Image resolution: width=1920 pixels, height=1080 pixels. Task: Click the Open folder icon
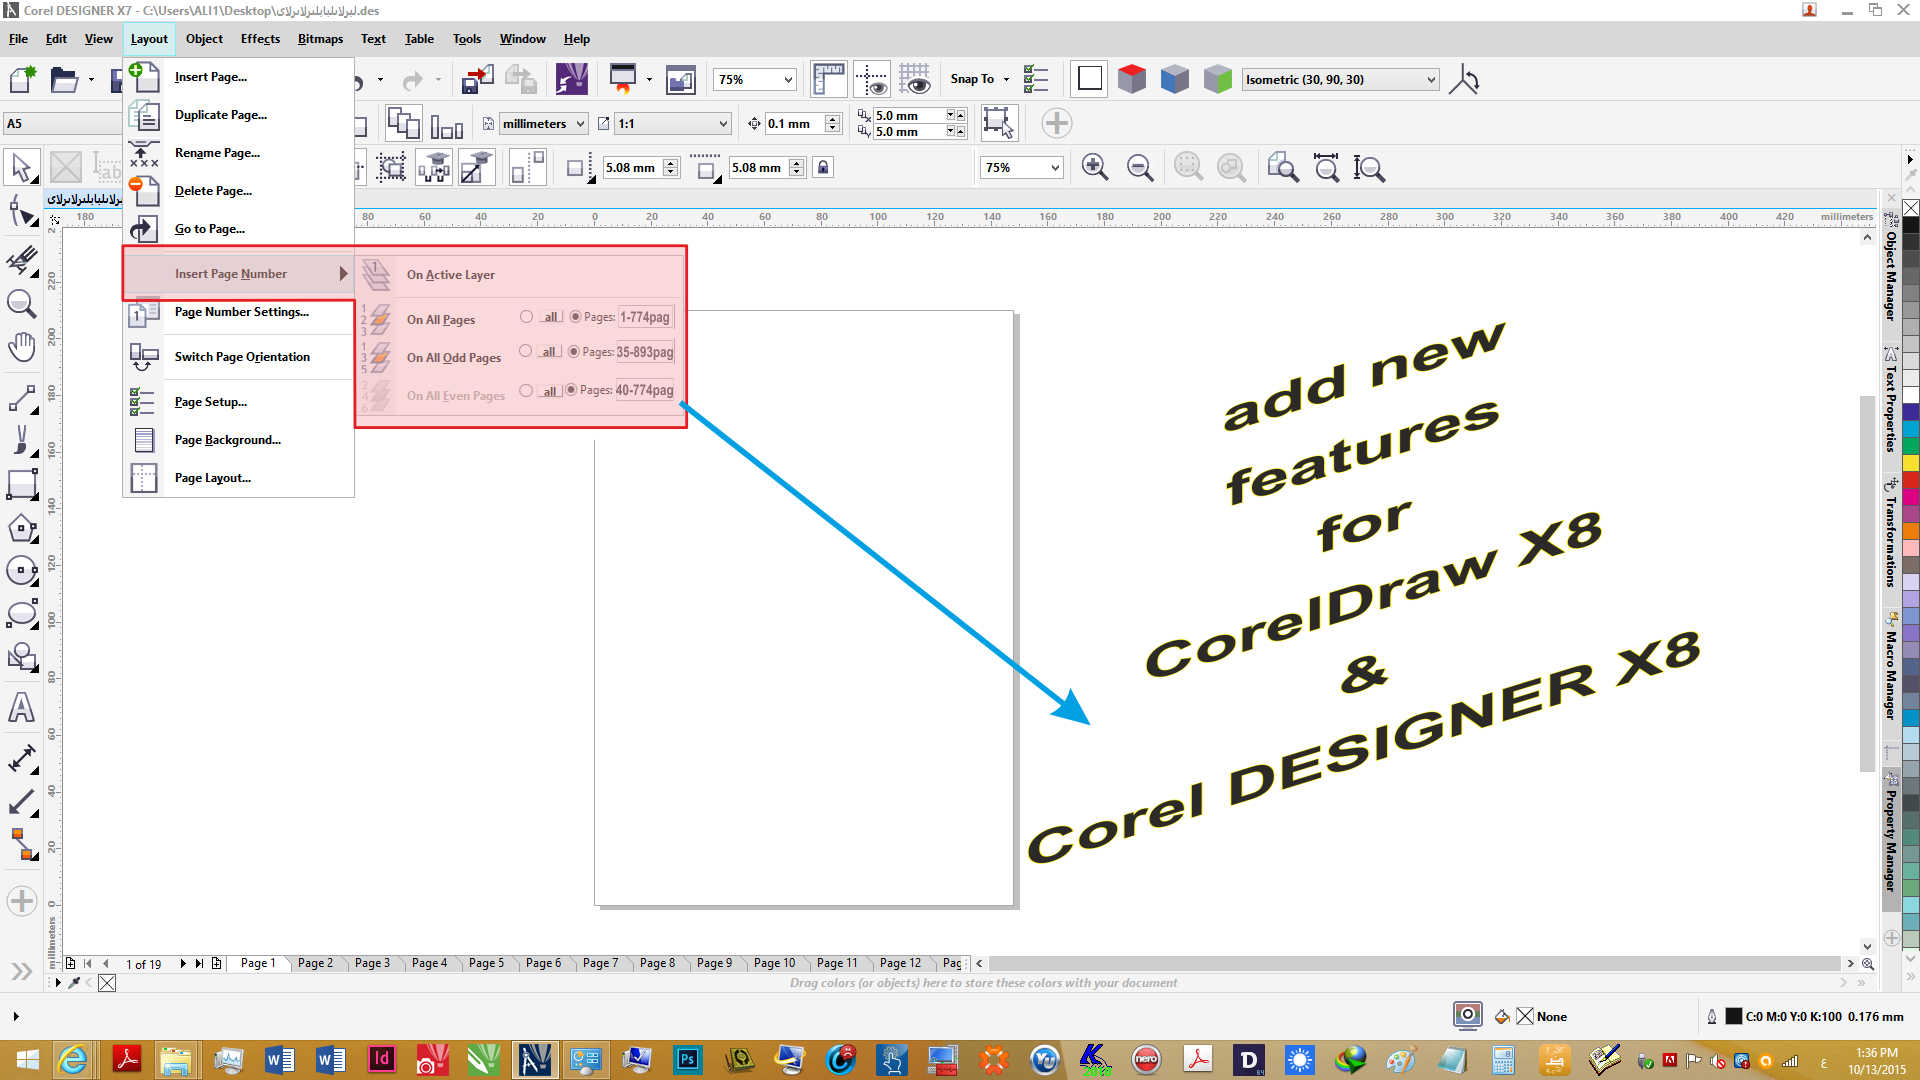[65, 79]
